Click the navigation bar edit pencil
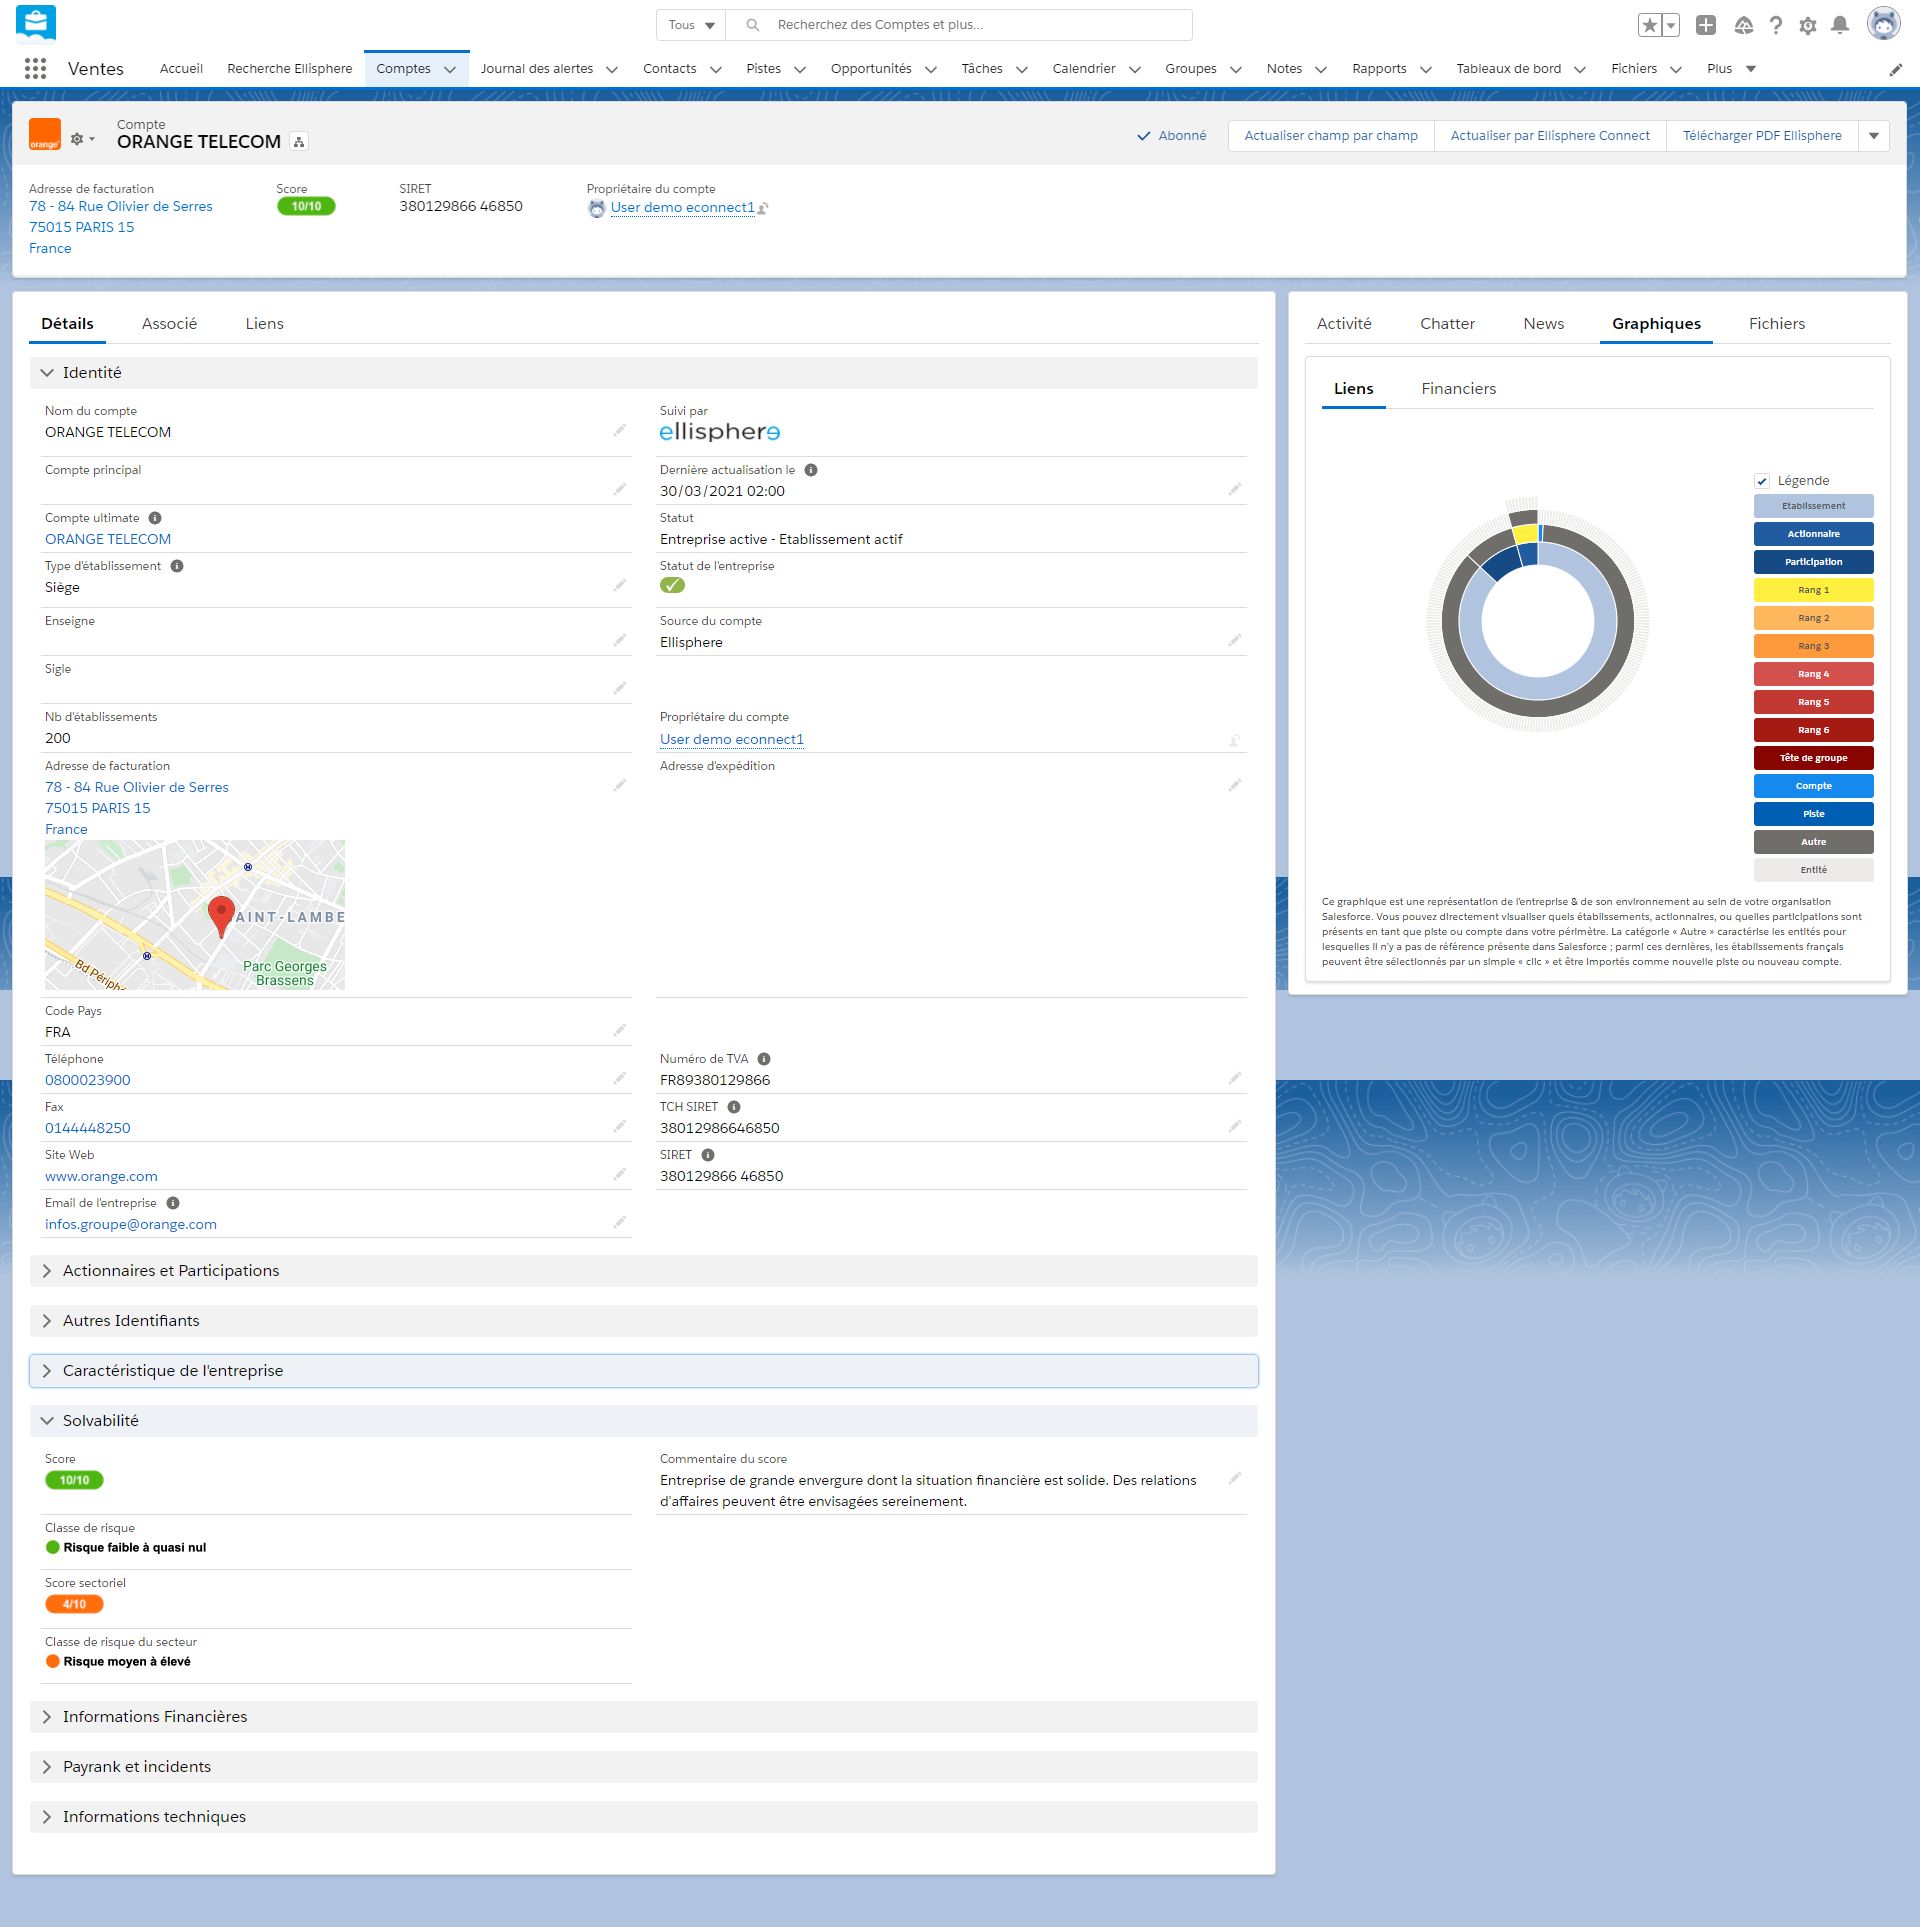Image resolution: width=1920 pixels, height=1927 pixels. [1895, 69]
